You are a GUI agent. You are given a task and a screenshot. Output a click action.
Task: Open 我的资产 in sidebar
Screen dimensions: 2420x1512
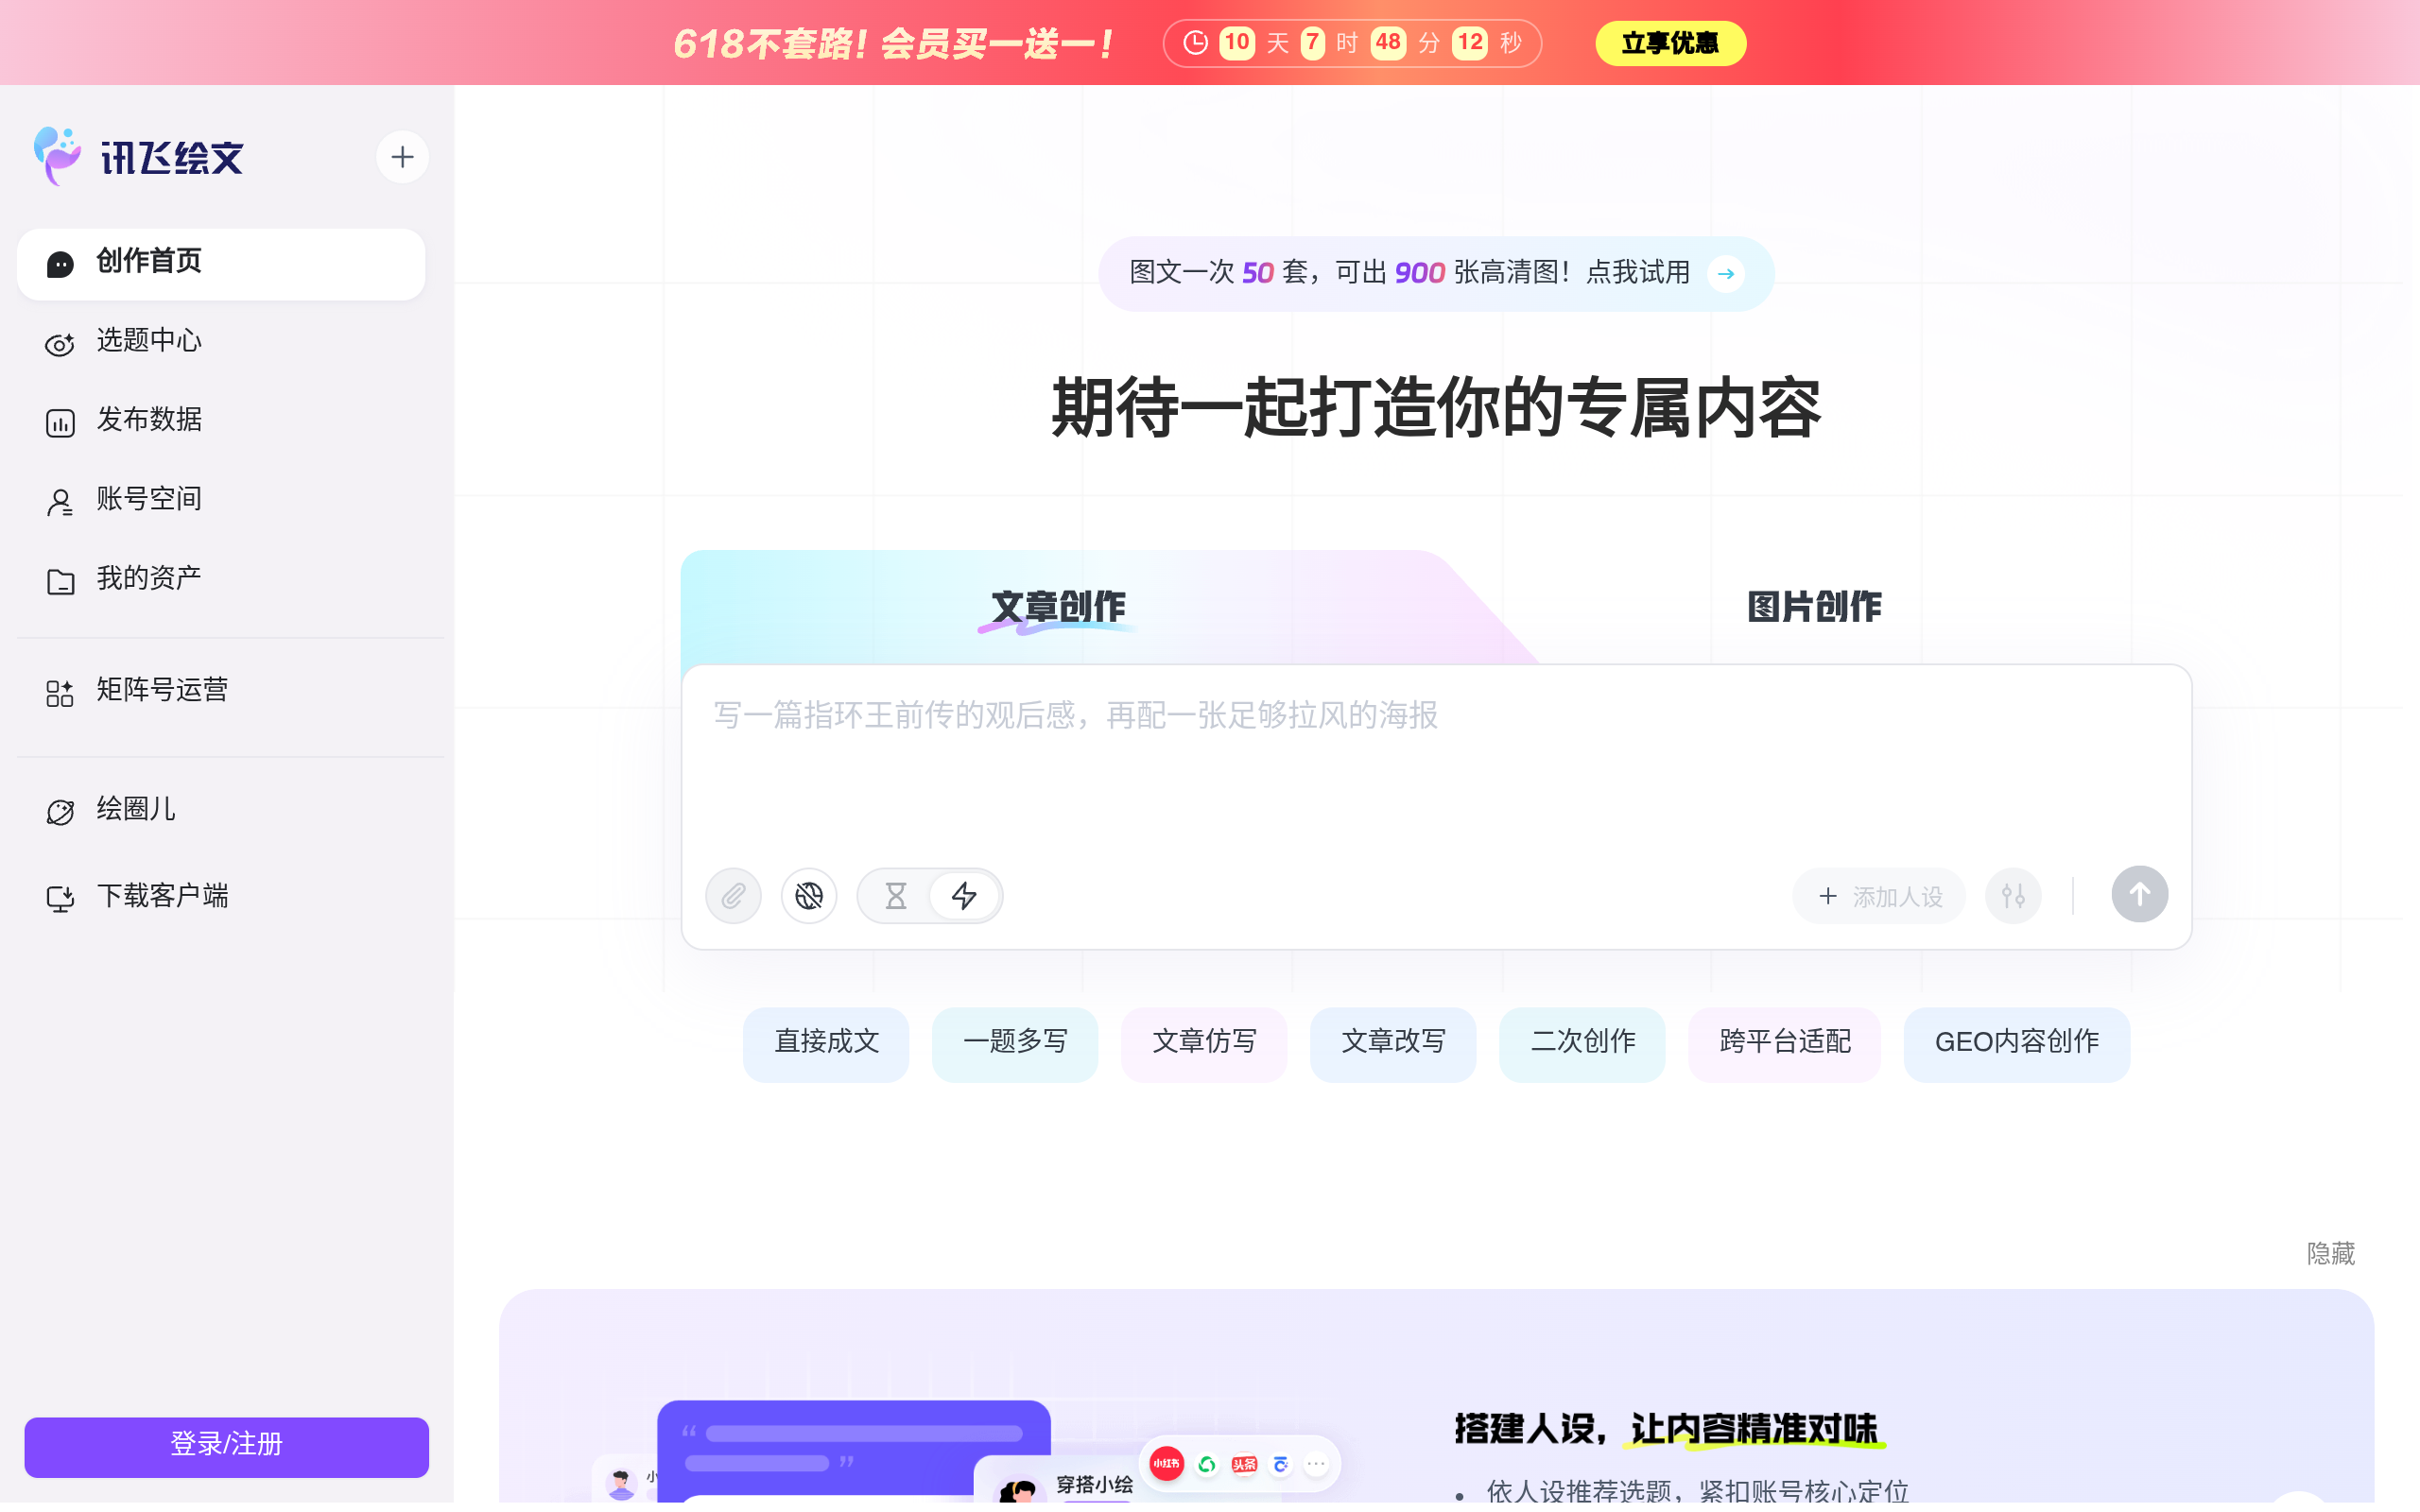[221, 579]
